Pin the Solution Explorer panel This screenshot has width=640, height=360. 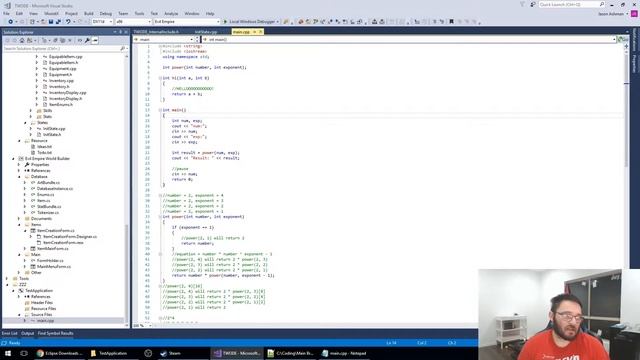[120, 32]
